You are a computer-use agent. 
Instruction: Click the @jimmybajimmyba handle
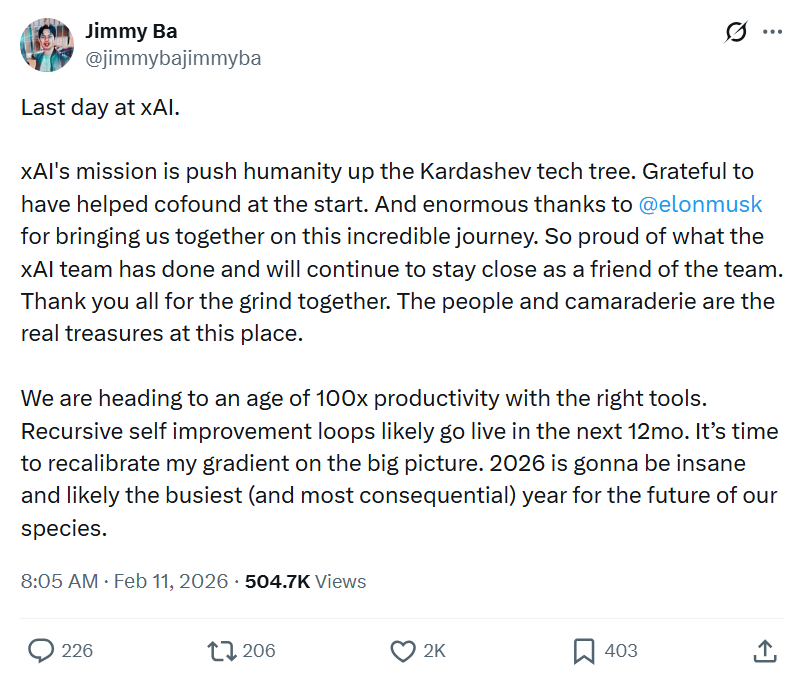pyautogui.click(x=173, y=58)
